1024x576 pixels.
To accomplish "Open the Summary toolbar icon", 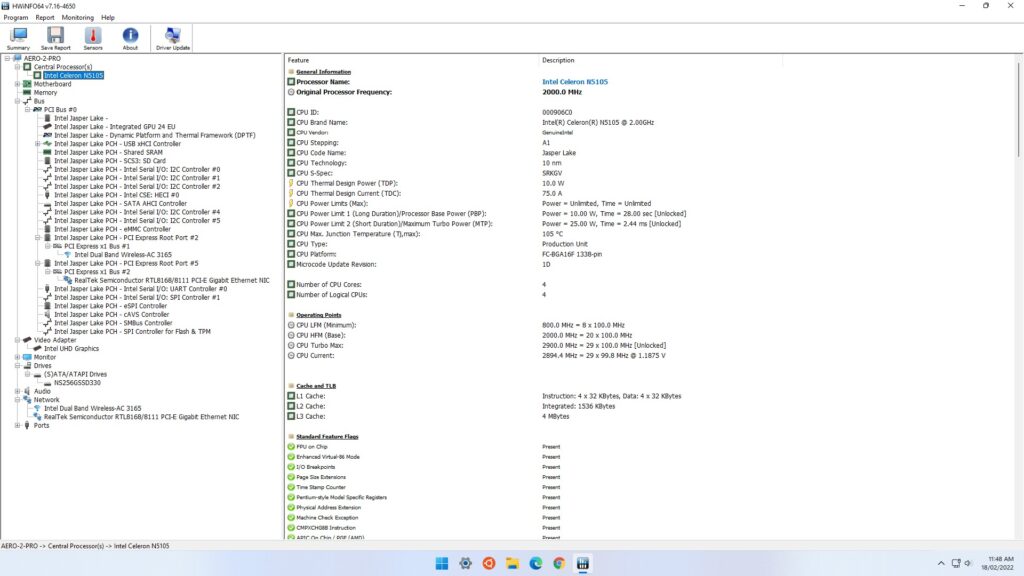I will [18, 37].
